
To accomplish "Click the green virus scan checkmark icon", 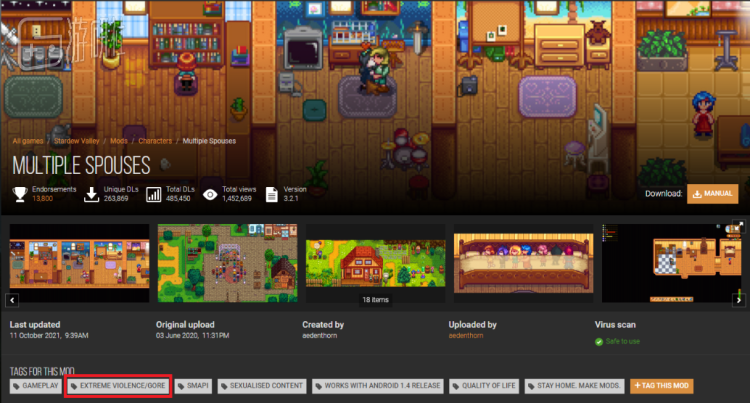I will 599,342.
